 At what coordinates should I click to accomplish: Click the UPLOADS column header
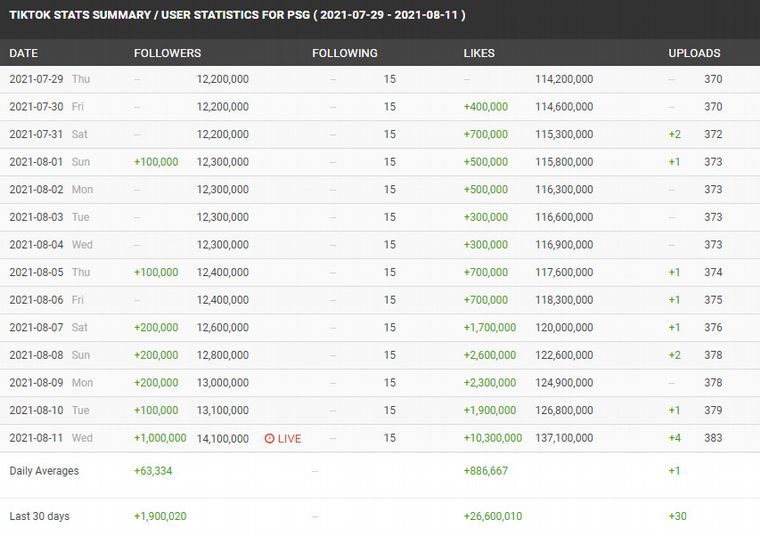click(x=694, y=53)
